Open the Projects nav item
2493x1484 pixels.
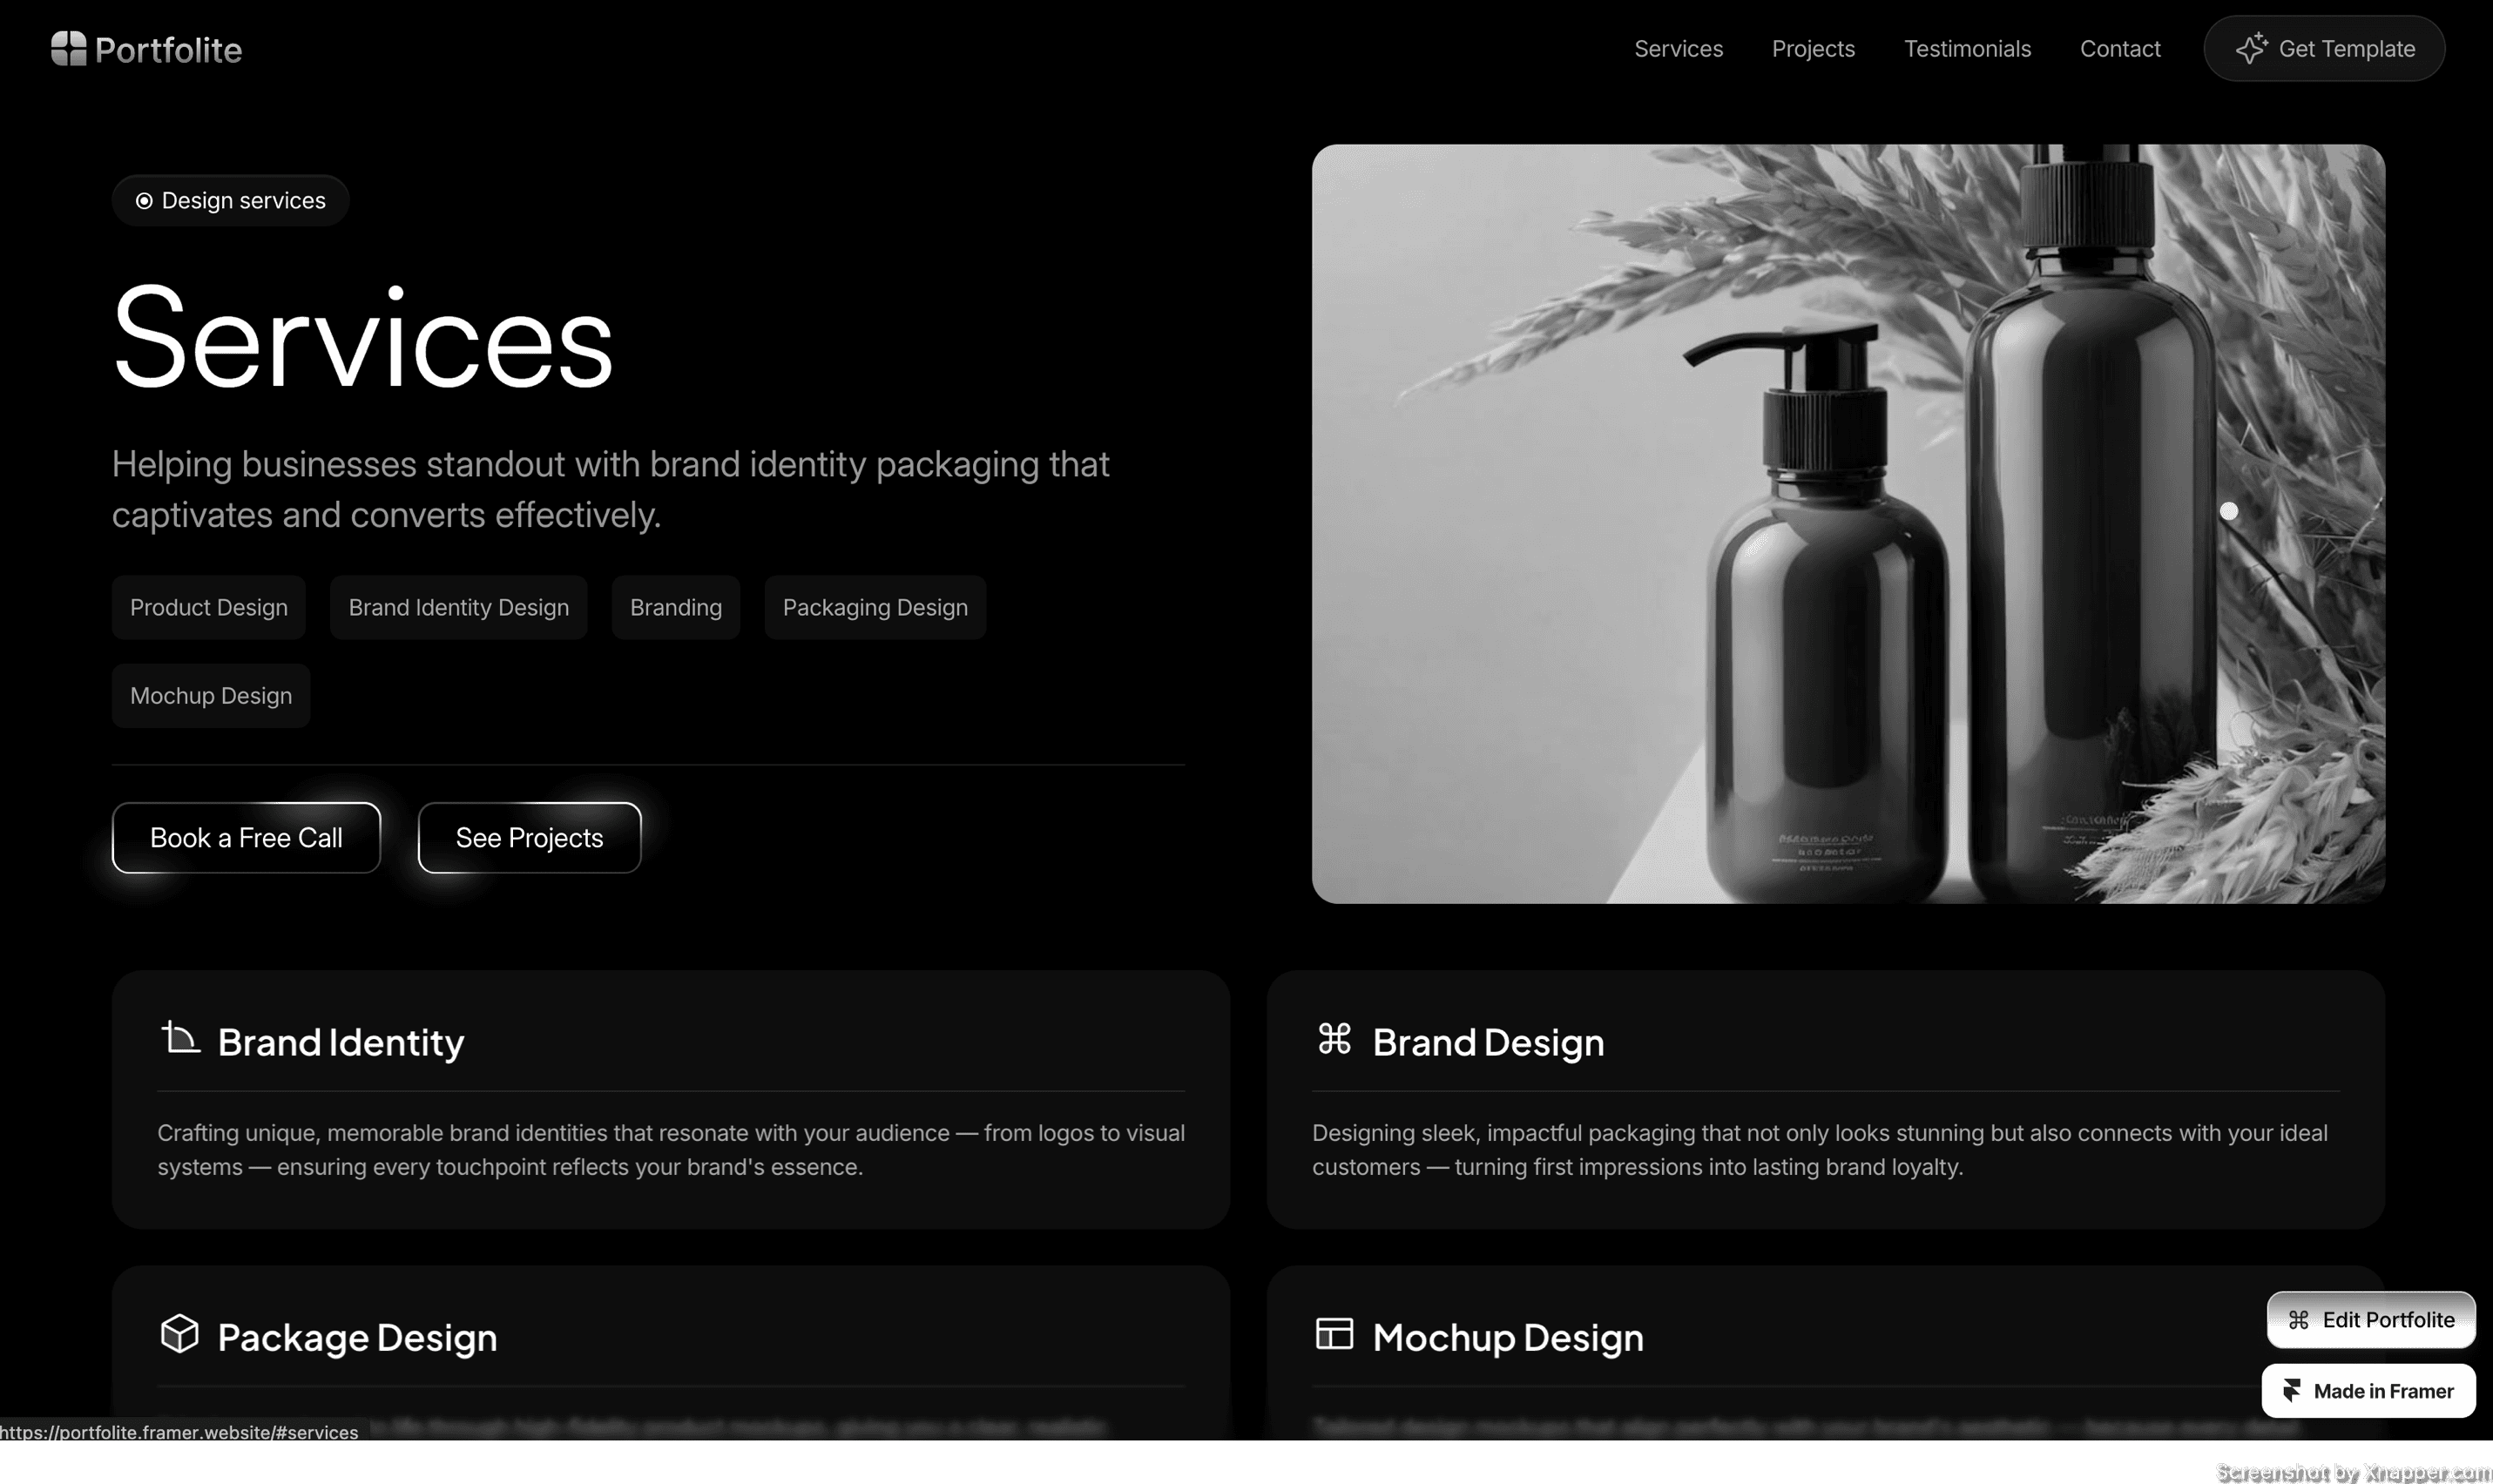click(x=1813, y=49)
